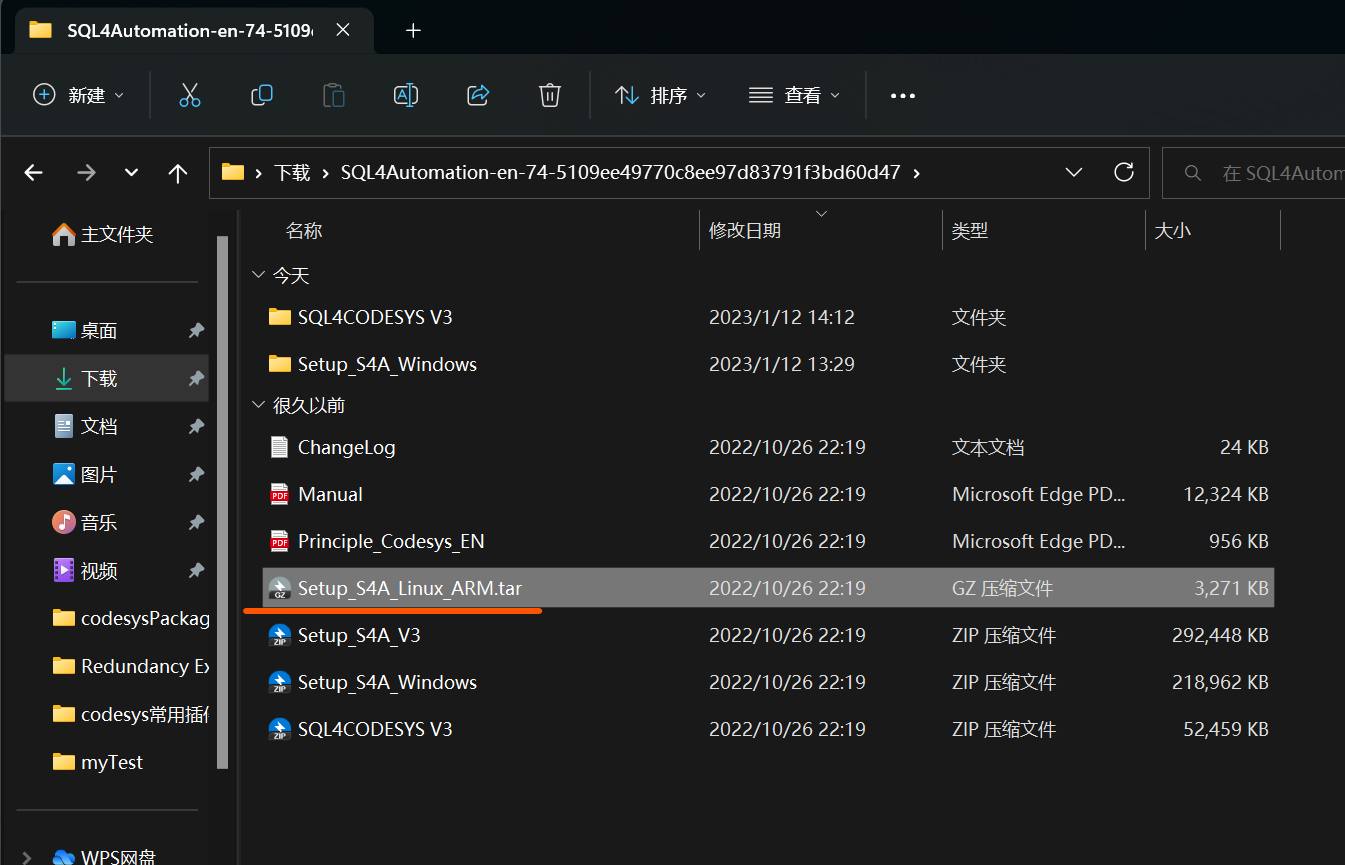Click the Rename icon in toolbar
The image size is (1345, 865).
(406, 95)
